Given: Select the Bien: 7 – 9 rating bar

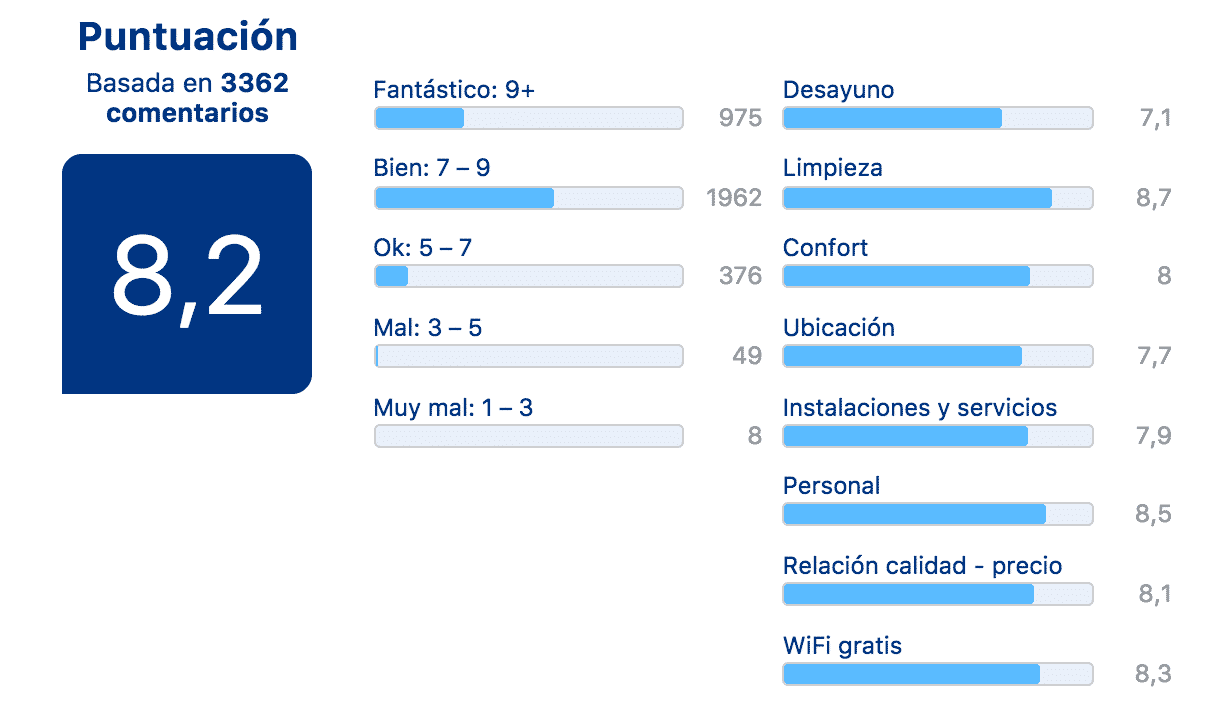Looking at the screenshot, I should click(x=529, y=198).
